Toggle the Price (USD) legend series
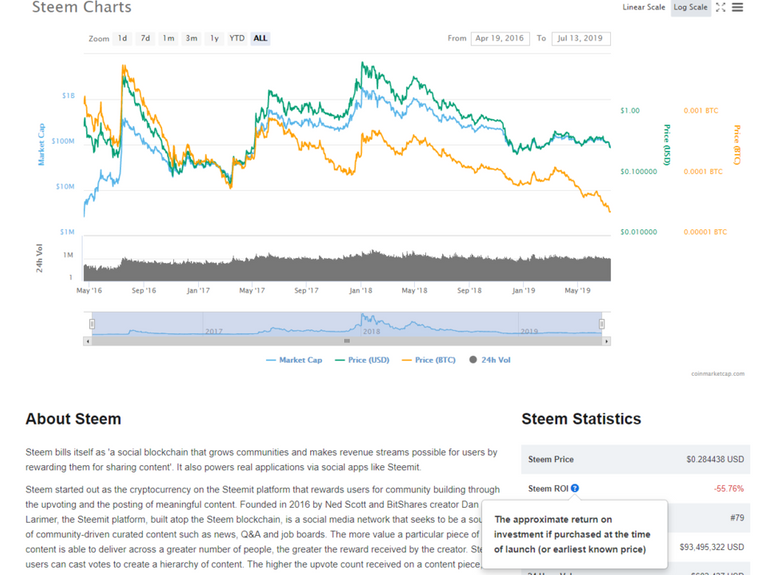 363,360
